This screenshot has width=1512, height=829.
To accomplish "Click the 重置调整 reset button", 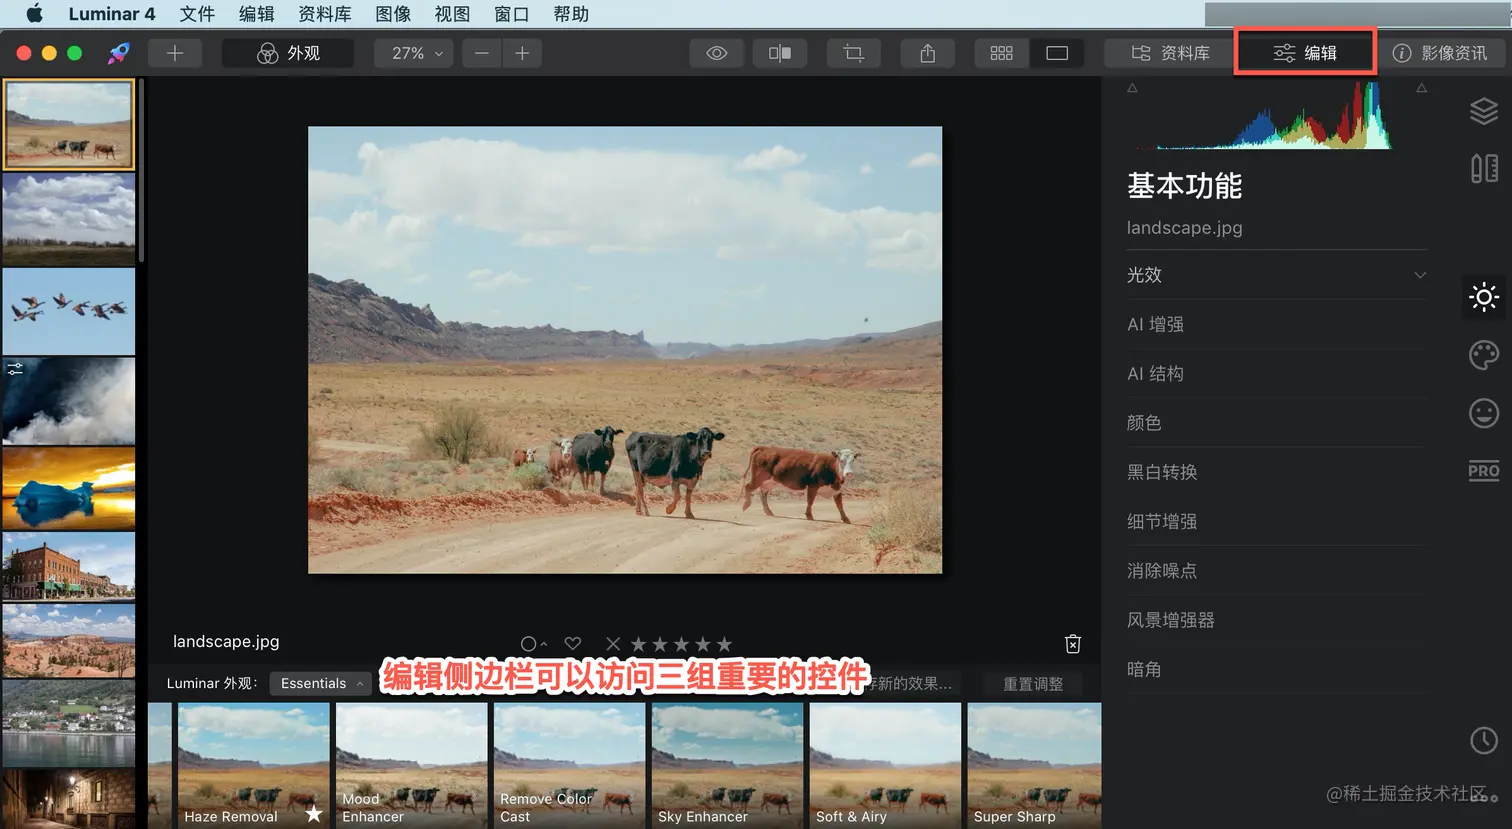I will pyautogui.click(x=1033, y=684).
